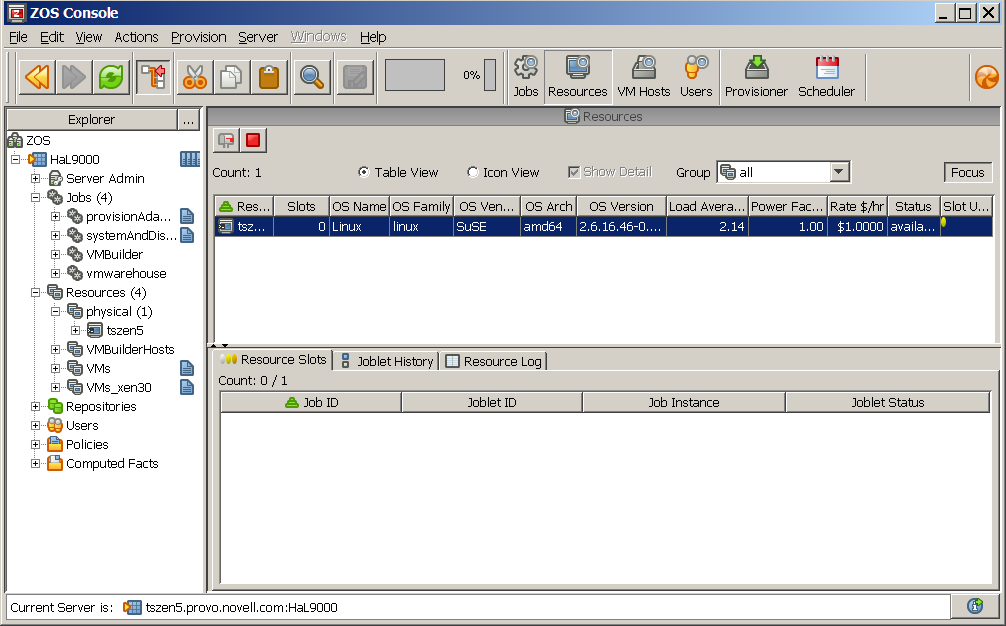Toggle the Show Detail checkbox
The height and width of the screenshot is (626, 1006).
(x=574, y=172)
